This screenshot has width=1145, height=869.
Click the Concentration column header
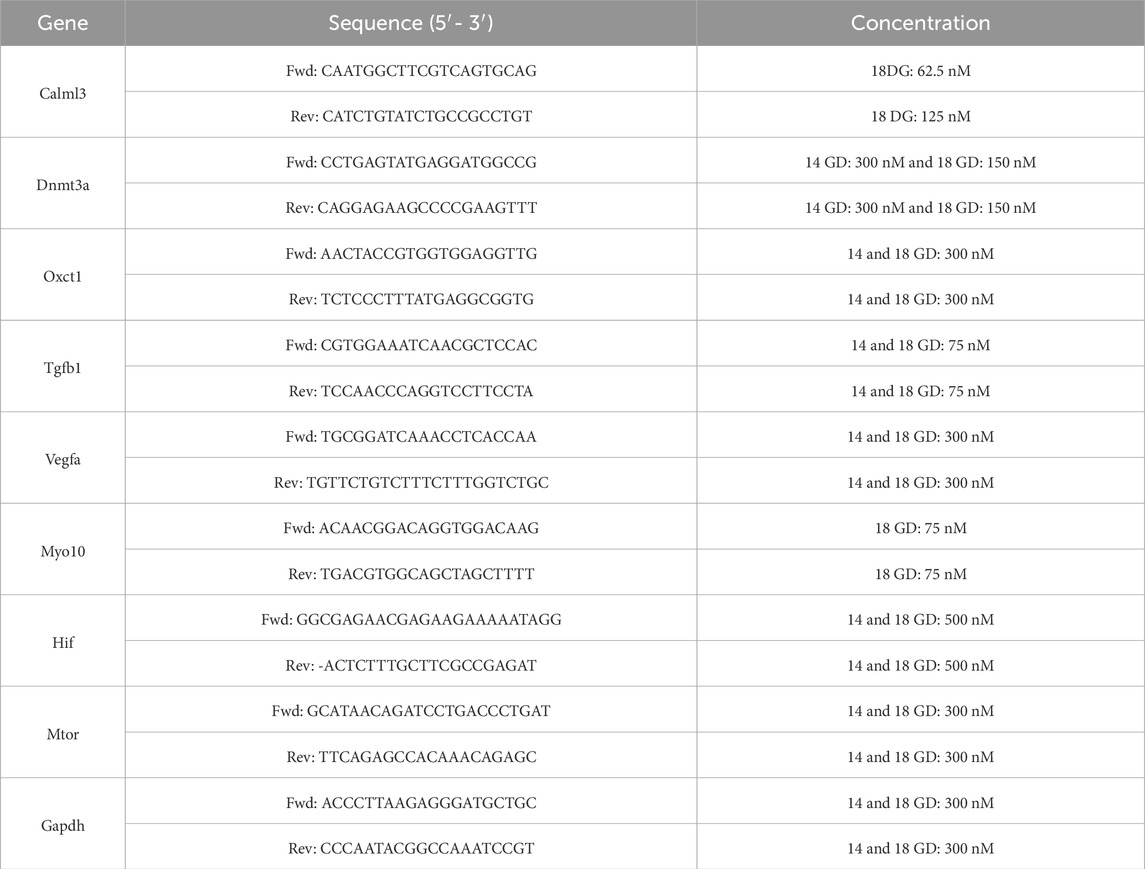(920, 23)
